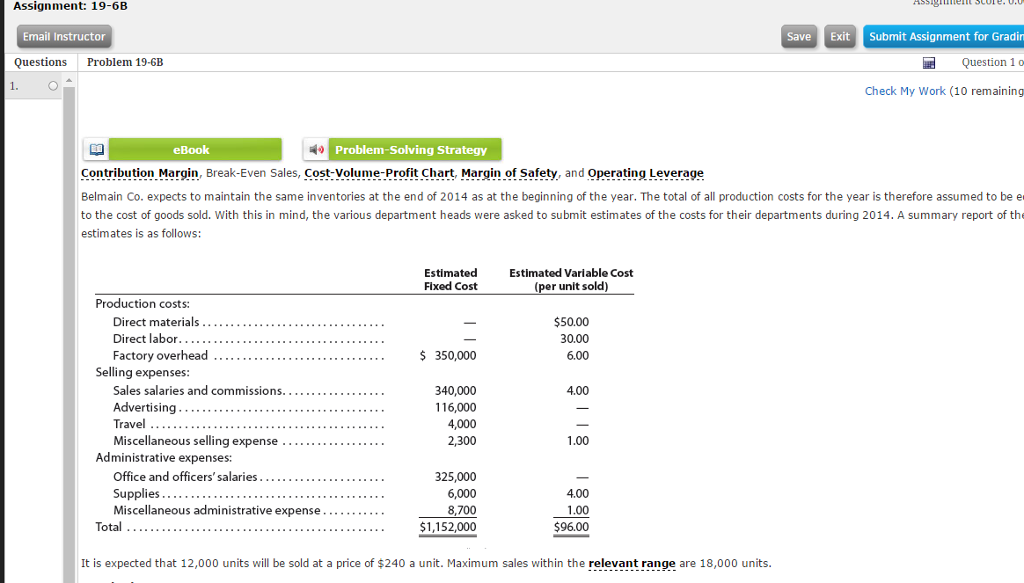The width and height of the screenshot is (1024, 583).
Task: Select question number 1 in list
Action: [x=14, y=87]
